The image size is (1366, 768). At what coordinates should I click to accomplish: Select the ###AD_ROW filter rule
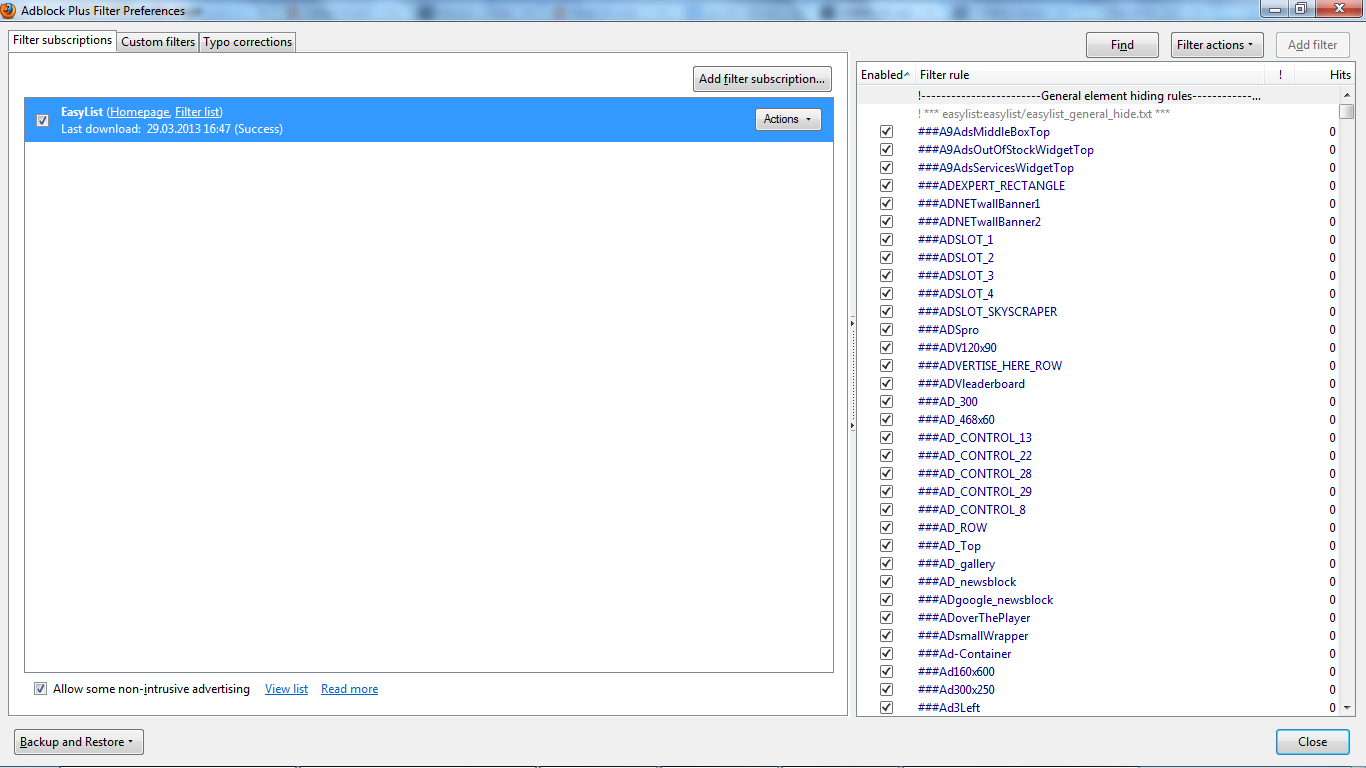coord(951,528)
